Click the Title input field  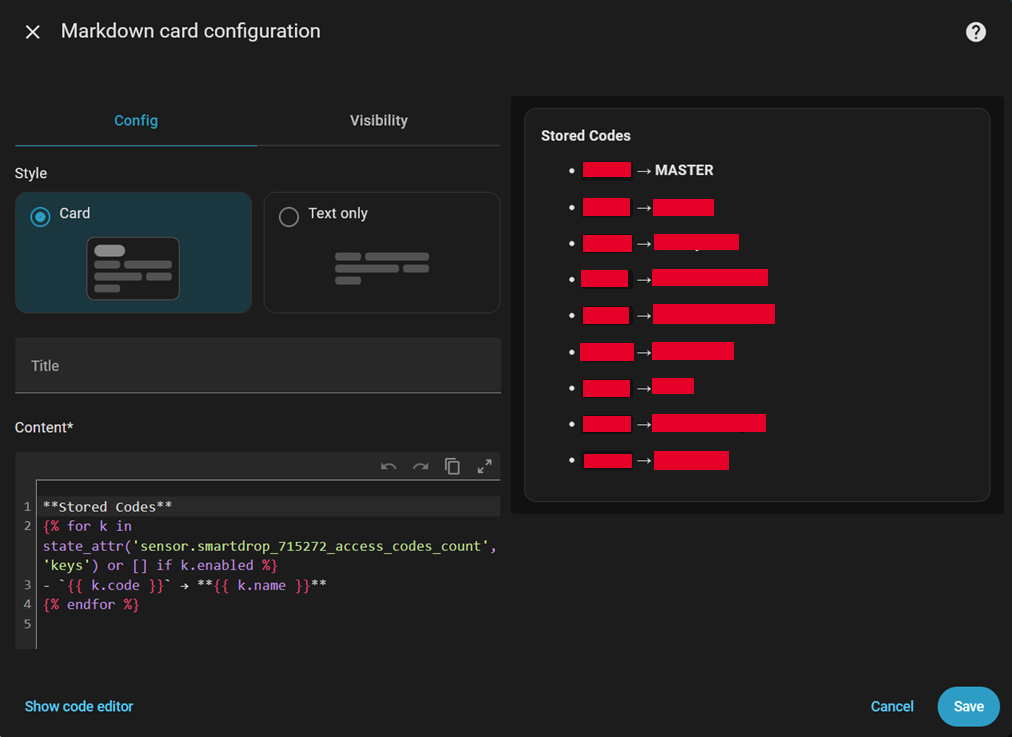[258, 366]
